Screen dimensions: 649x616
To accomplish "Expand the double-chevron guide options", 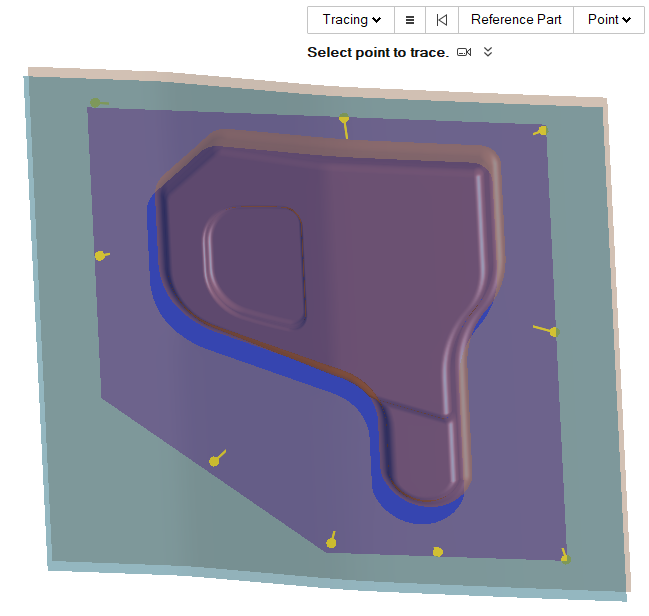I will click(x=488, y=52).
